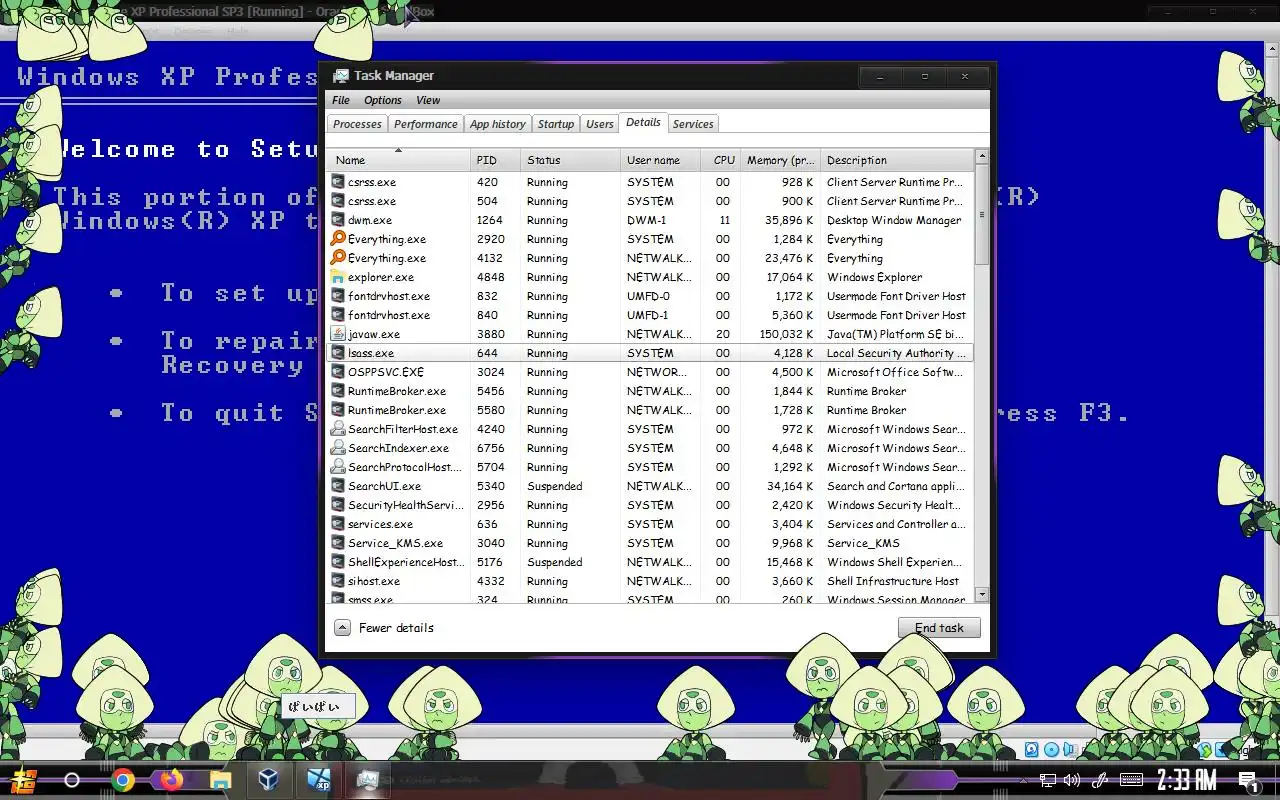Screen dimensions: 1280x800
Task: Click the OSPPSVC.EXE process icon
Action: pyautogui.click(x=338, y=372)
